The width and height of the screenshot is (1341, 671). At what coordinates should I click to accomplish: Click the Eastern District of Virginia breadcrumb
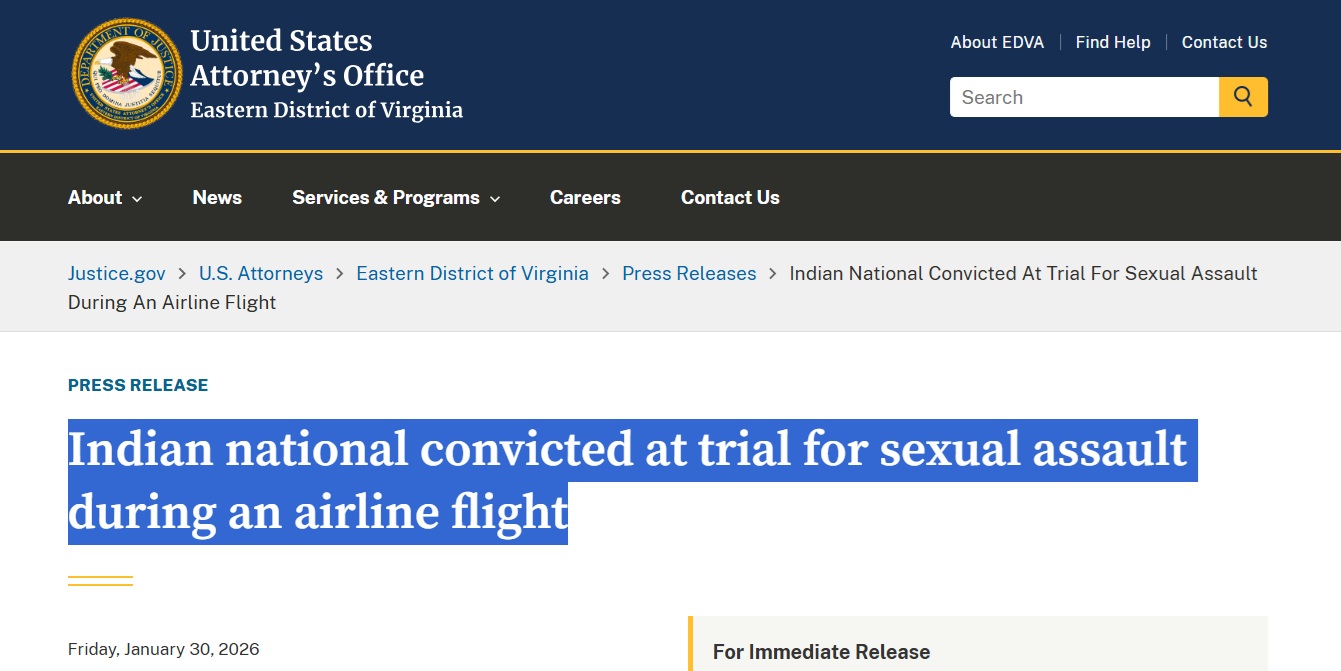(x=472, y=273)
